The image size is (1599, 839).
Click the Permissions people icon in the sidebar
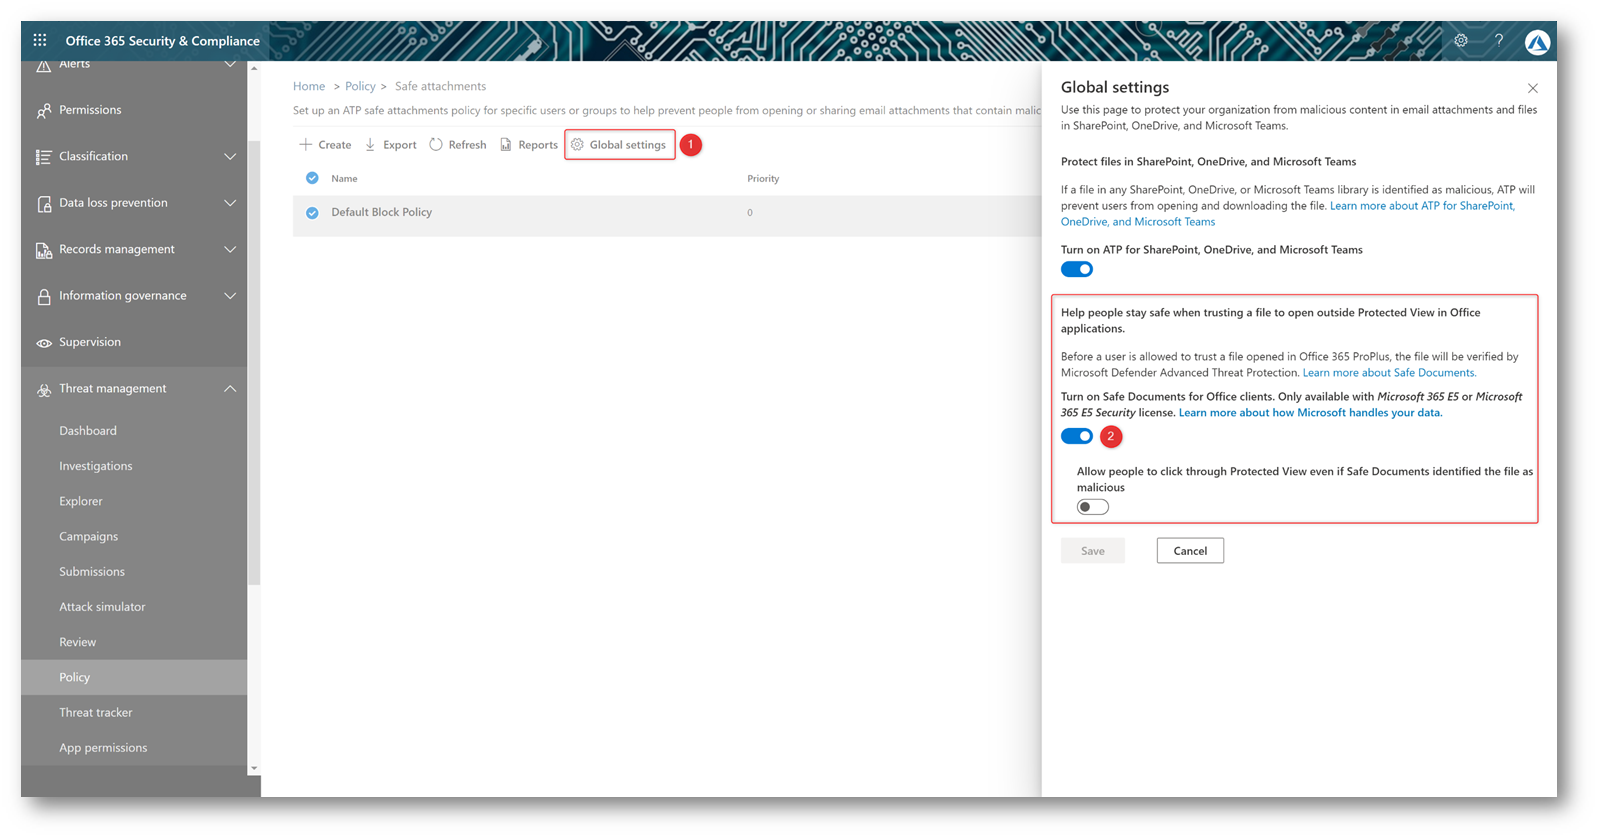click(43, 111)
